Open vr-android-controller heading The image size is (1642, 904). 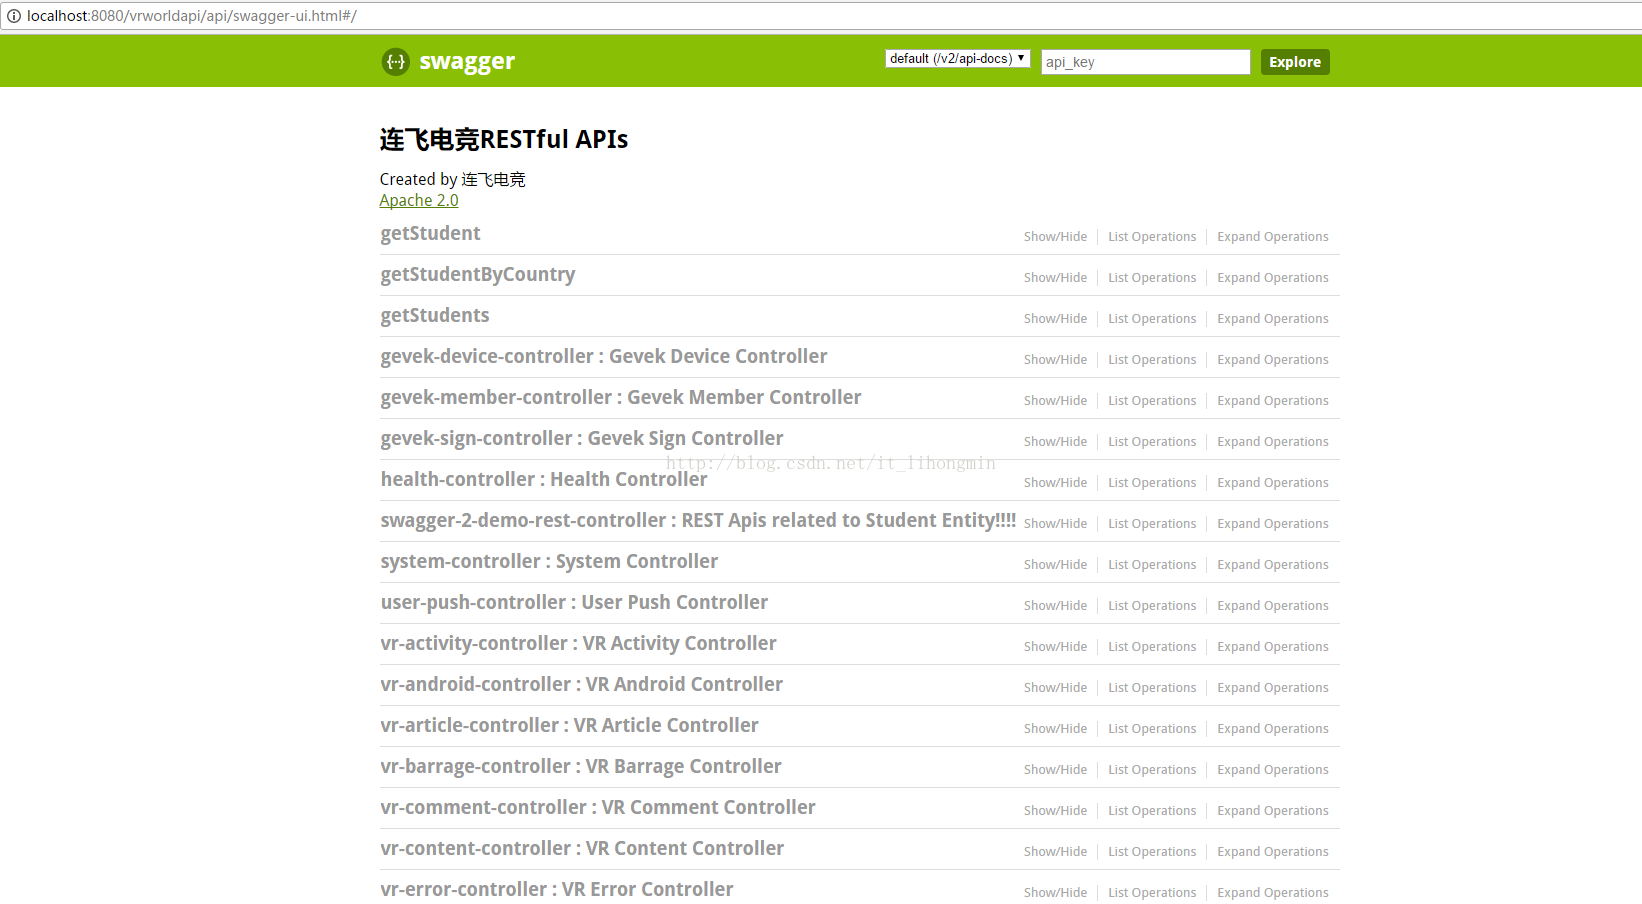581,684
